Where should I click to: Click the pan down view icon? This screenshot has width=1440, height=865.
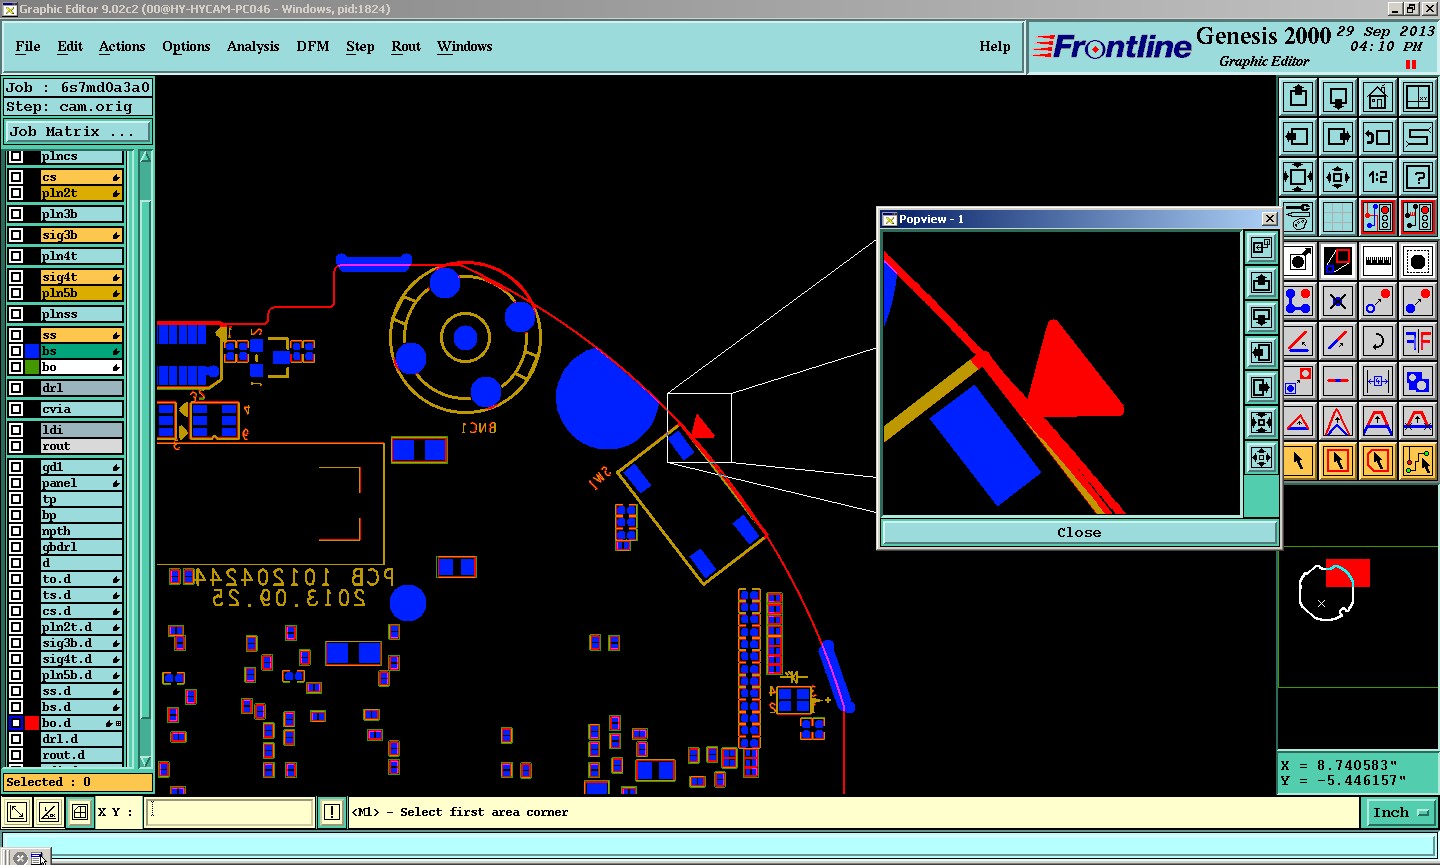coord(1338,97)
